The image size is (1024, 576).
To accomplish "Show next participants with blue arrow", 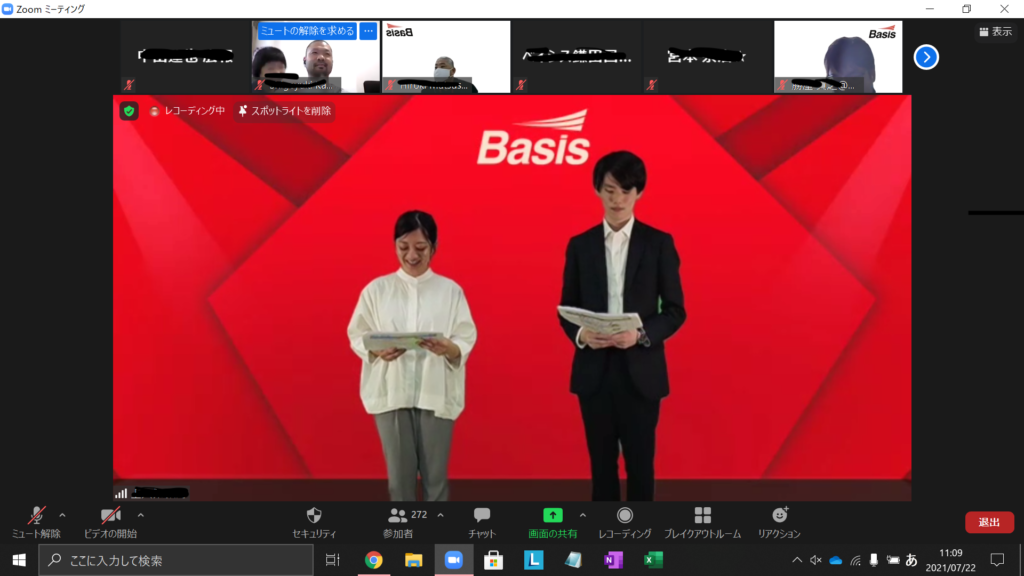I will point(926,57).
